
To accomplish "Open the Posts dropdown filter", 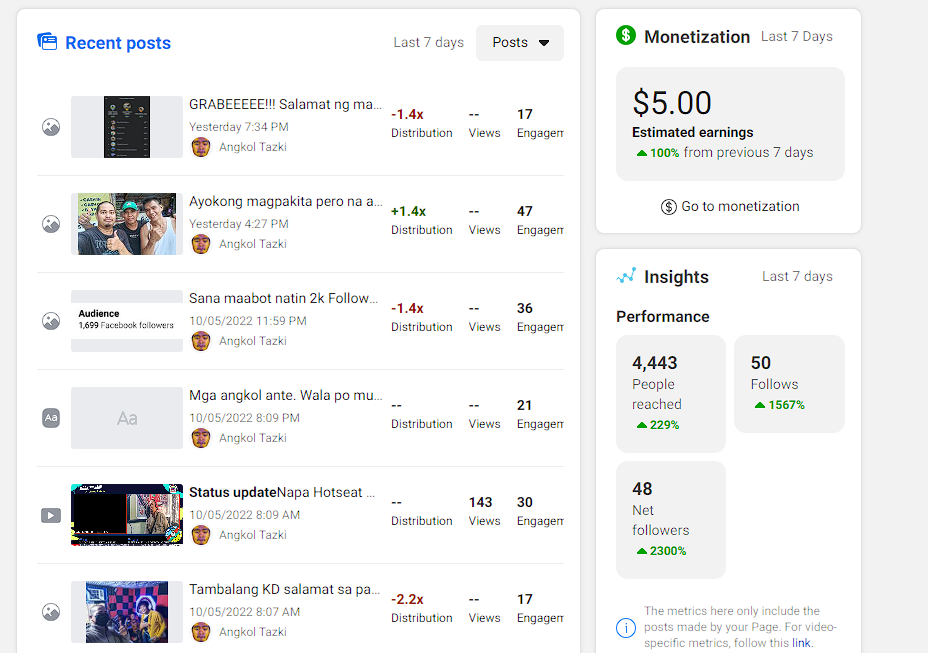I will 520,43.
